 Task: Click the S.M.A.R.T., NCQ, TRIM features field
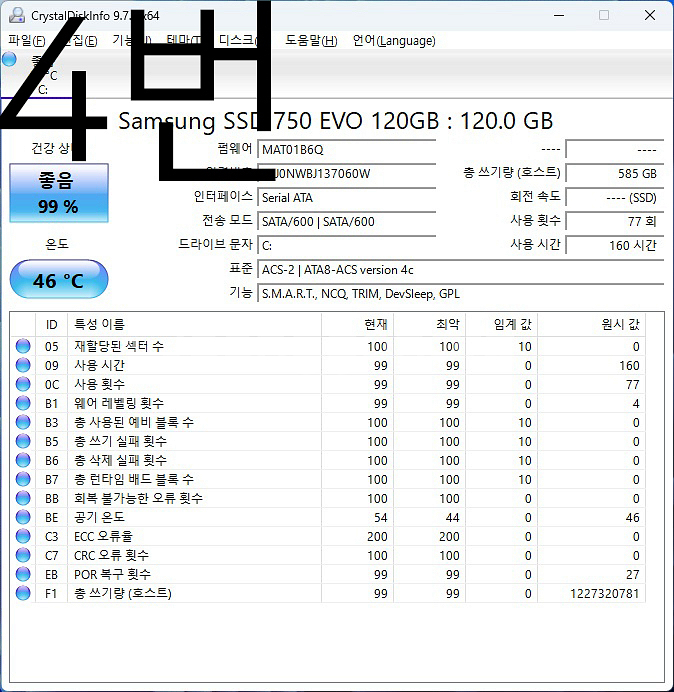(x=460, y=293)
